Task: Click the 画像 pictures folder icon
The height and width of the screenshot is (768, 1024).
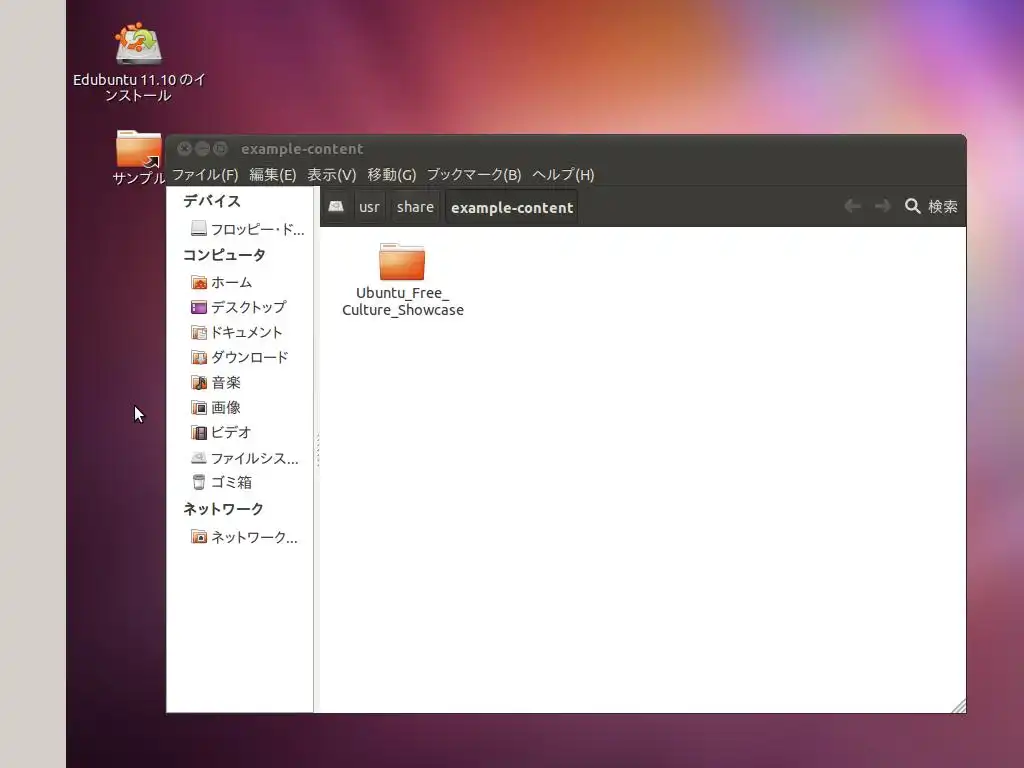Action: click(199, 408)
